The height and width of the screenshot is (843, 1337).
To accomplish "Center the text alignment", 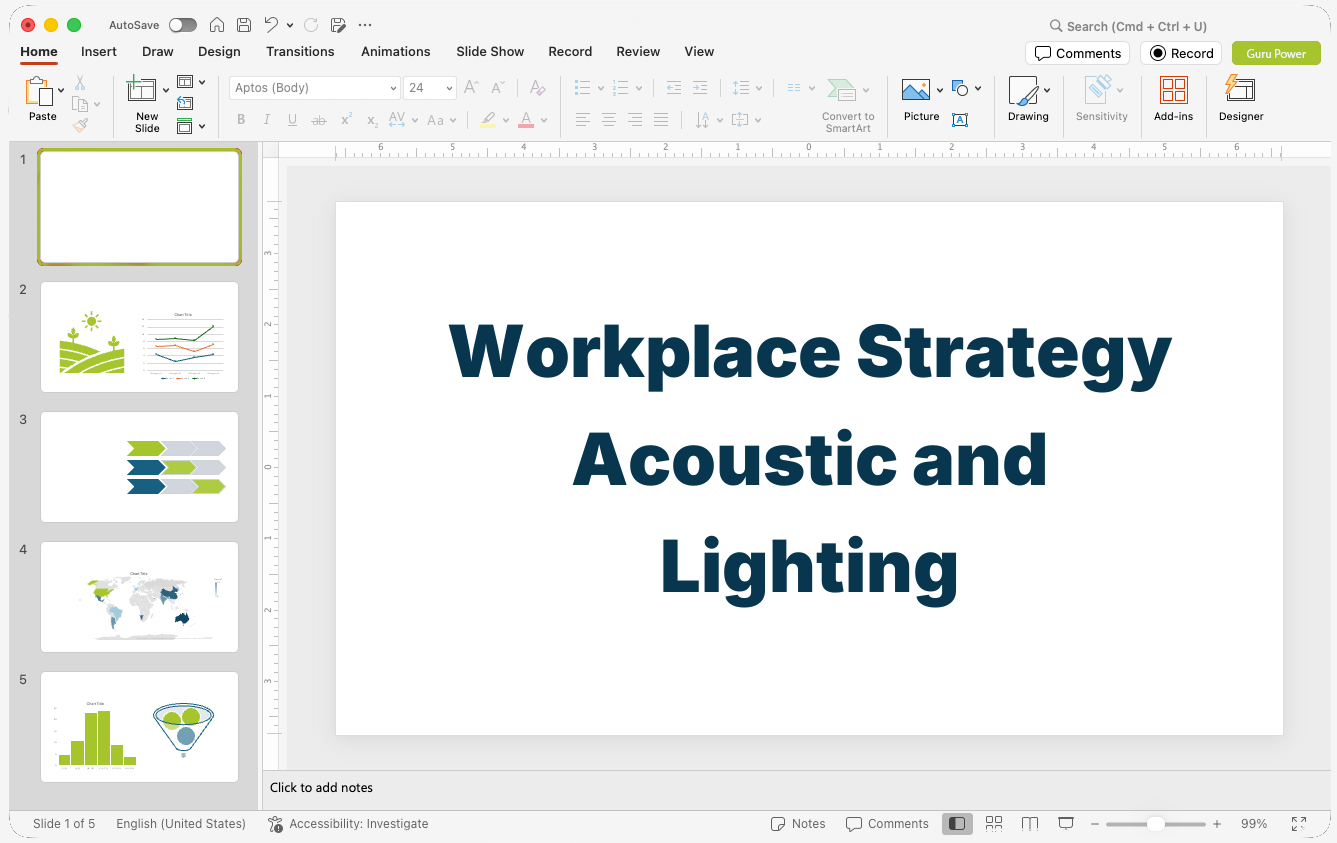I will (609, 120).
